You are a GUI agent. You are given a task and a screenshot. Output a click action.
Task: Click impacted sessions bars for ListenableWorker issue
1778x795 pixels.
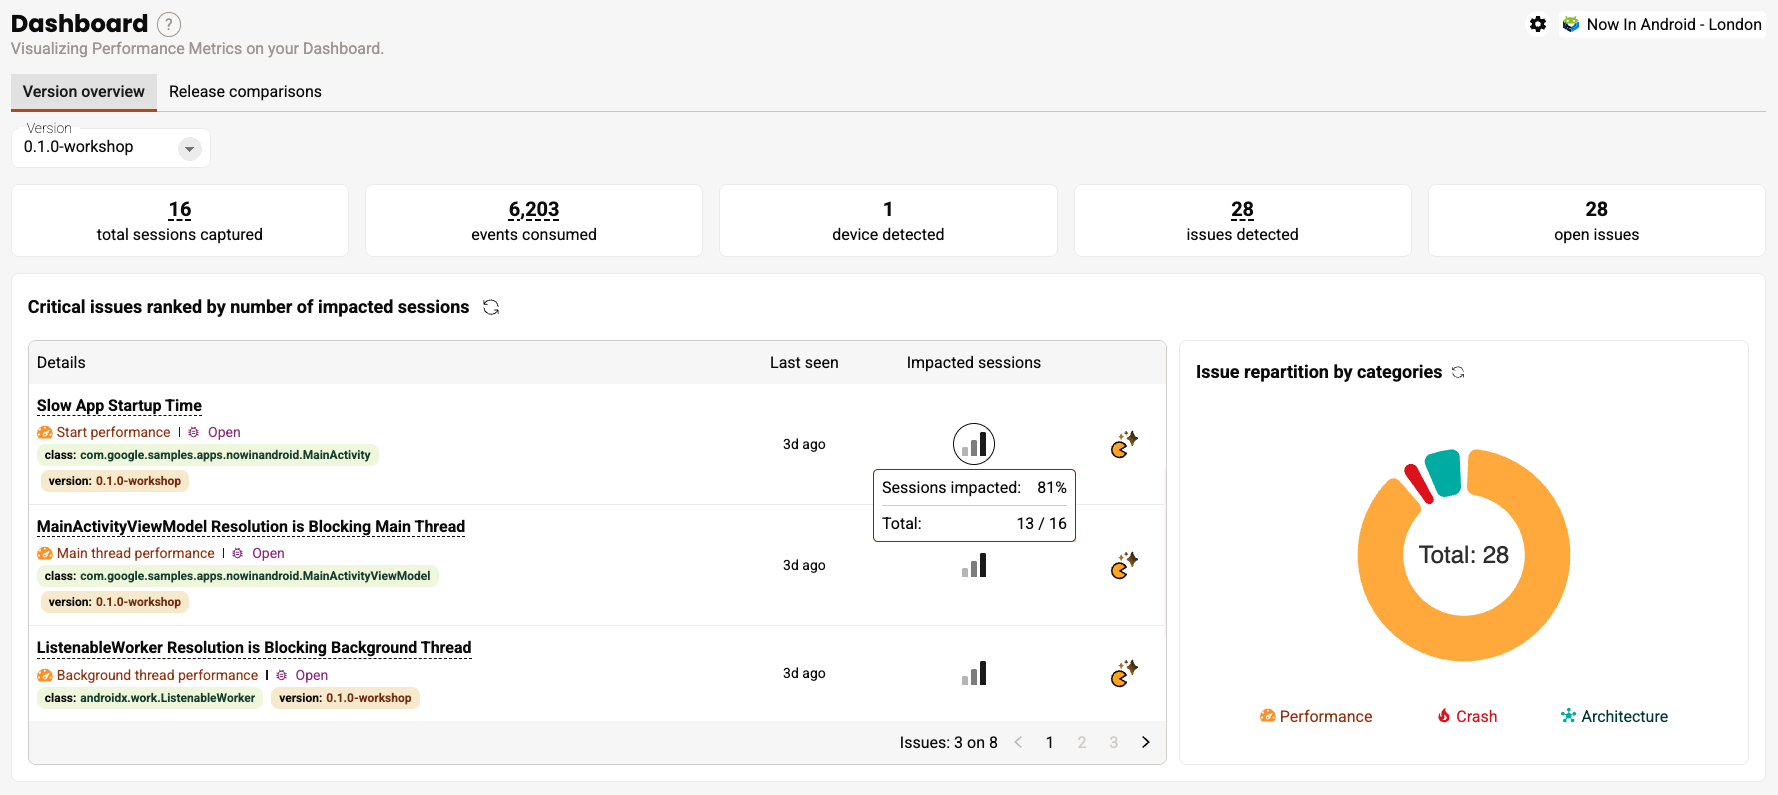[974, 673]
